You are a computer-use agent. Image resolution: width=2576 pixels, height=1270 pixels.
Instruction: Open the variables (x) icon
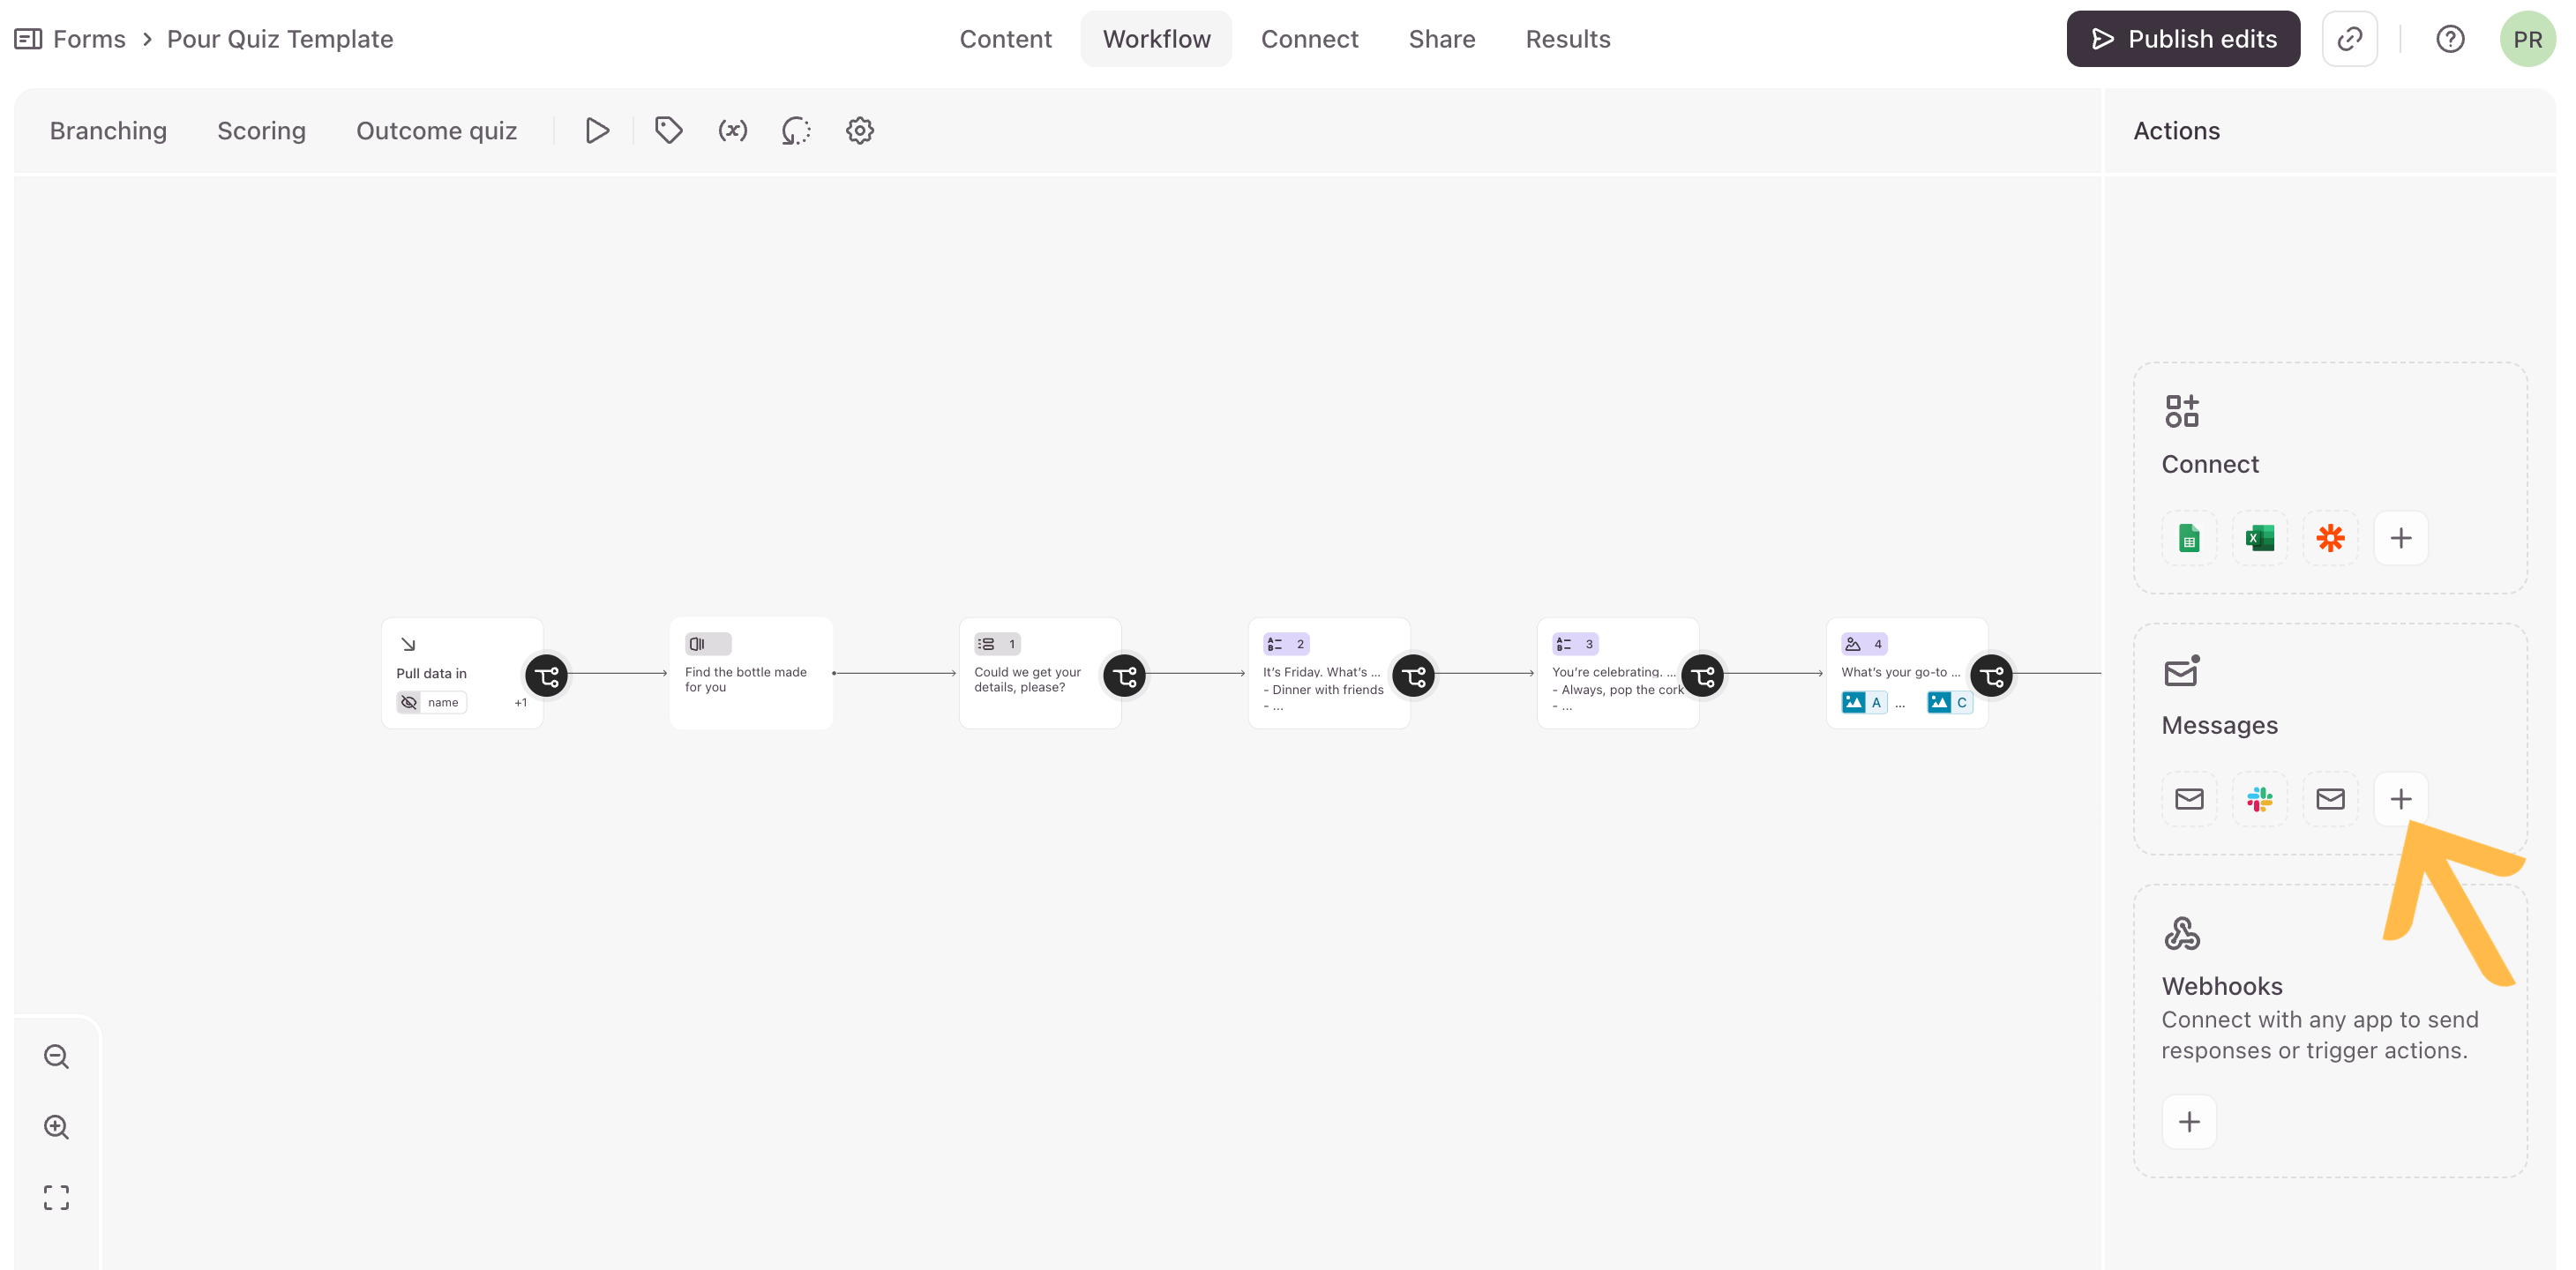(732, 131)
